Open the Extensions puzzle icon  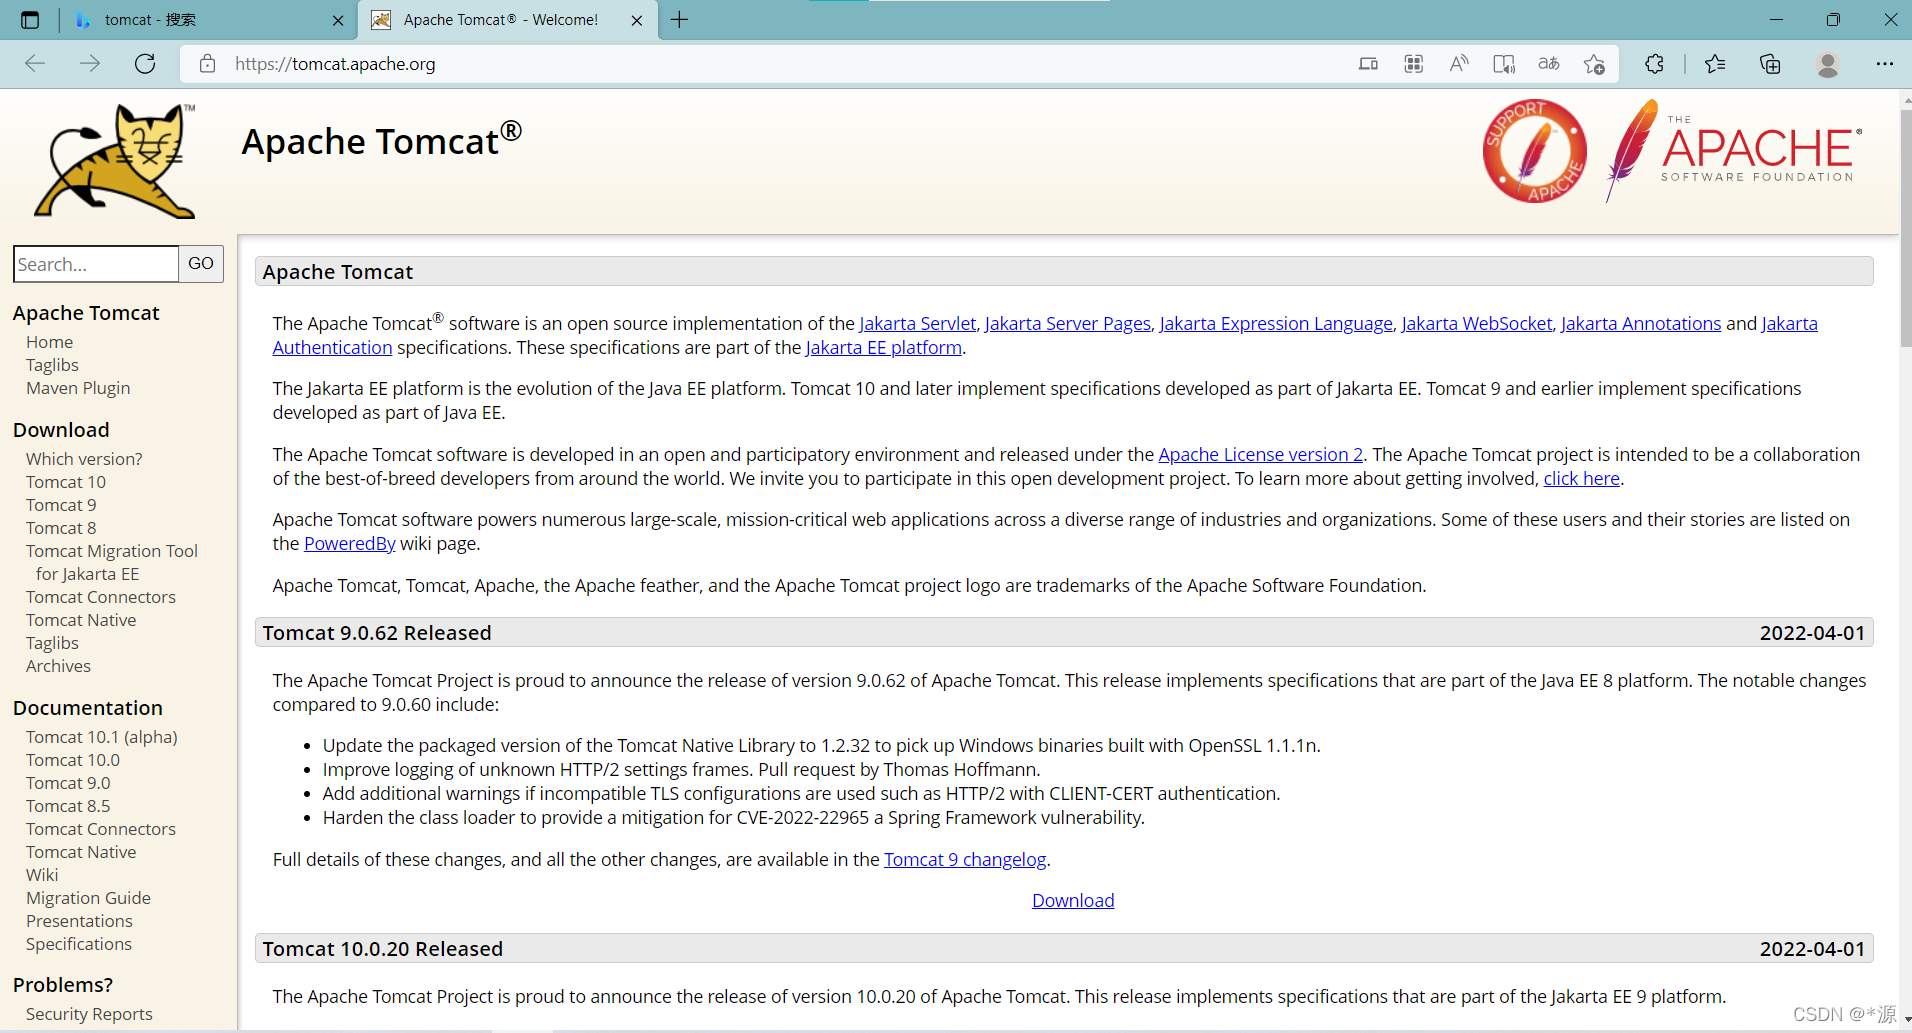click(x=1654, y=64)
